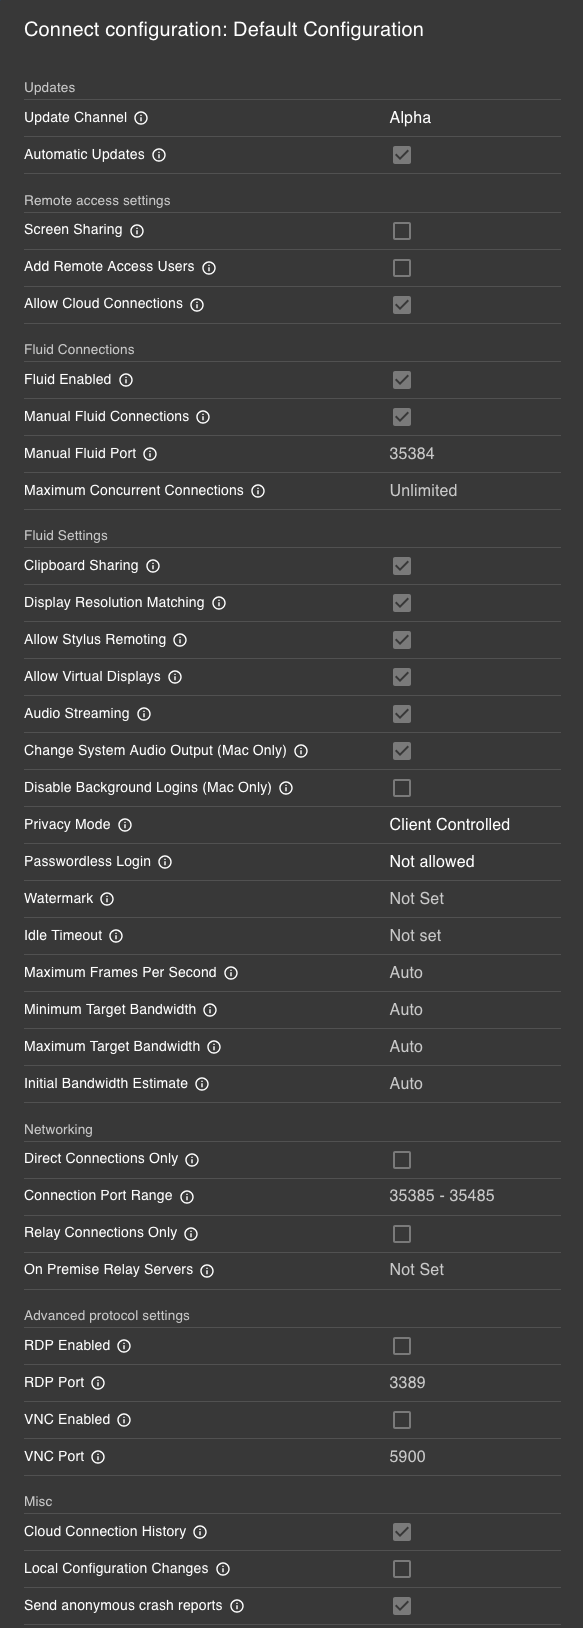This screenshot has height=1628, width=583.
Task: Tick the VNC Enabled checkbox
Action: coord(402,1420)
